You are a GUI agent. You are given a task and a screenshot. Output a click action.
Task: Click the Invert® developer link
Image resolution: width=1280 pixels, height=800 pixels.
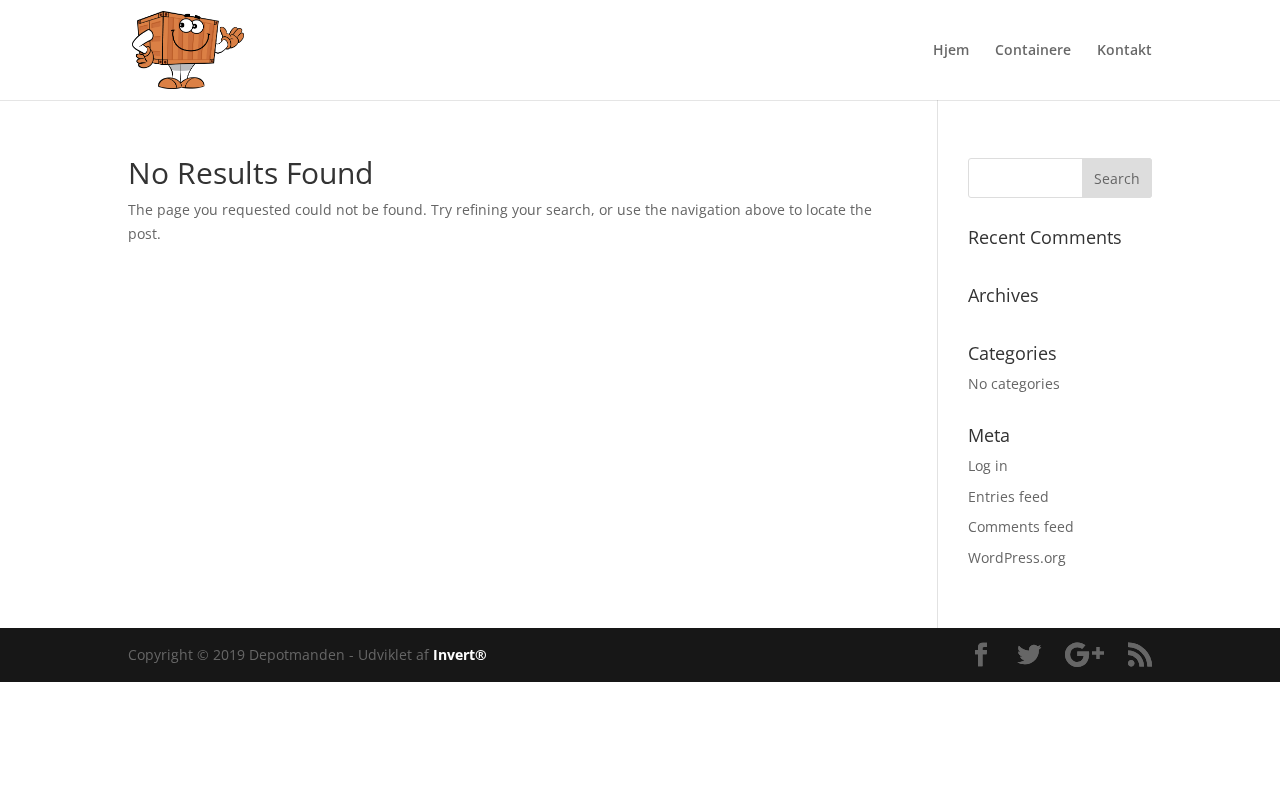[460, 655]
